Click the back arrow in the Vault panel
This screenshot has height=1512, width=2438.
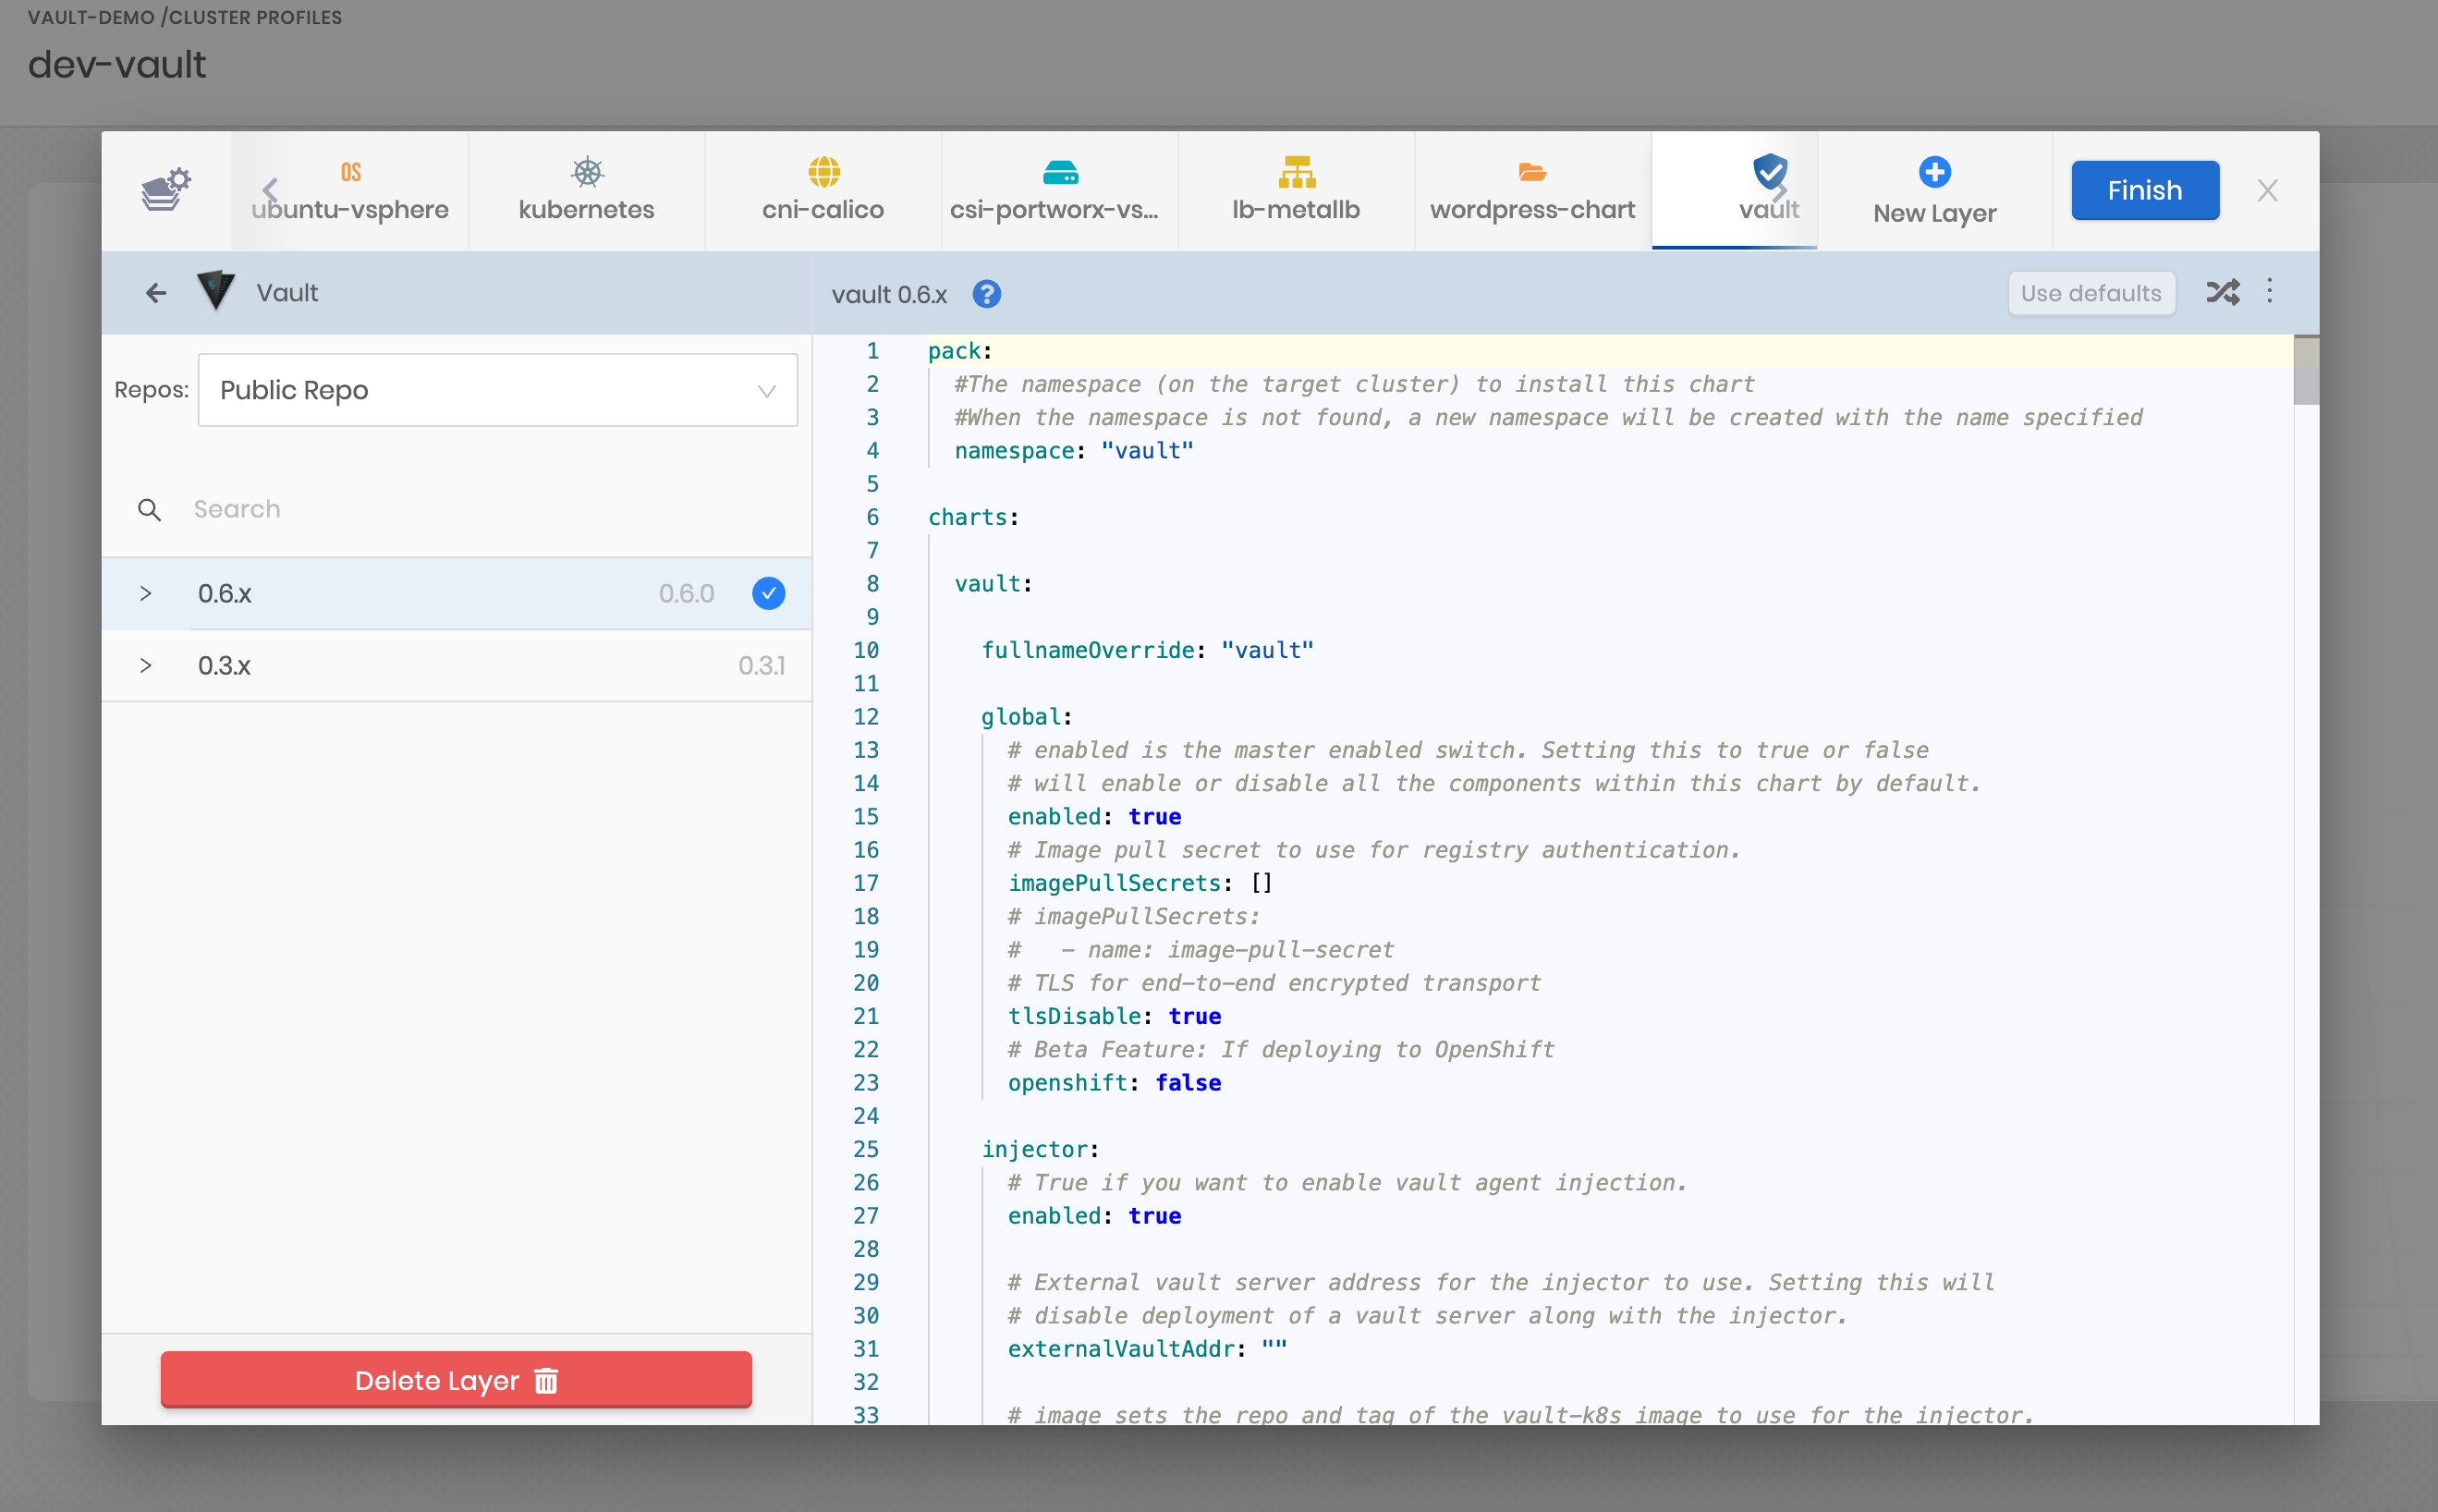click(x=156, y=292)
